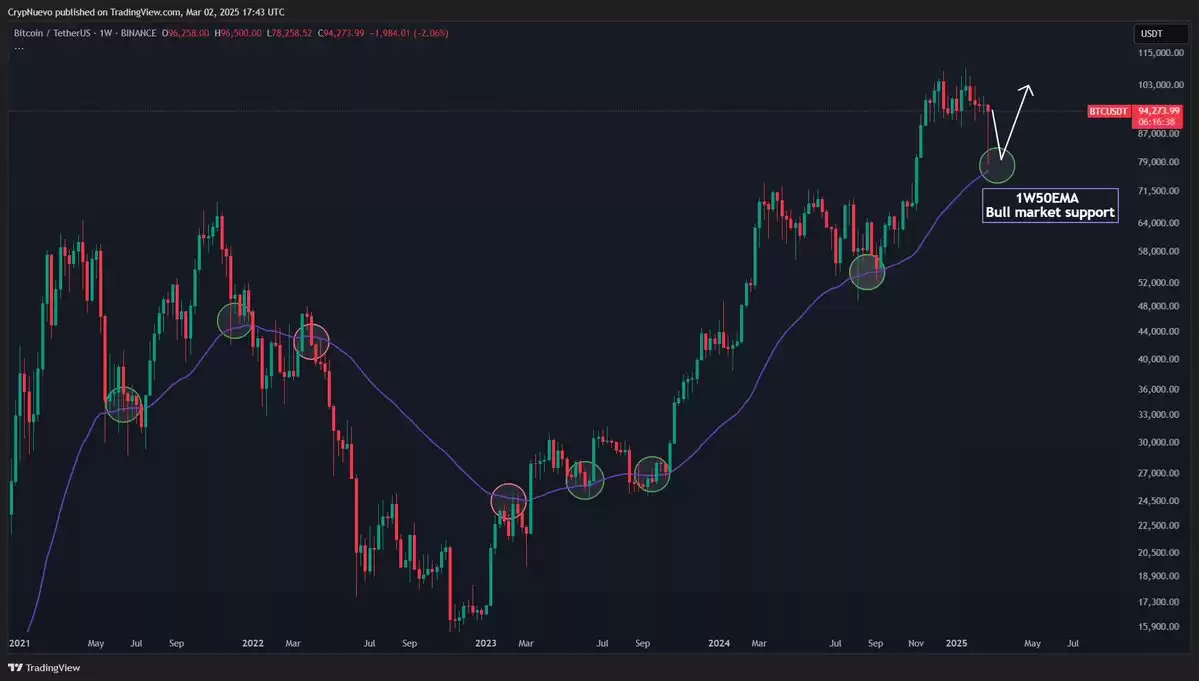Click the 2021 label on the time axis

pos(19,644)
